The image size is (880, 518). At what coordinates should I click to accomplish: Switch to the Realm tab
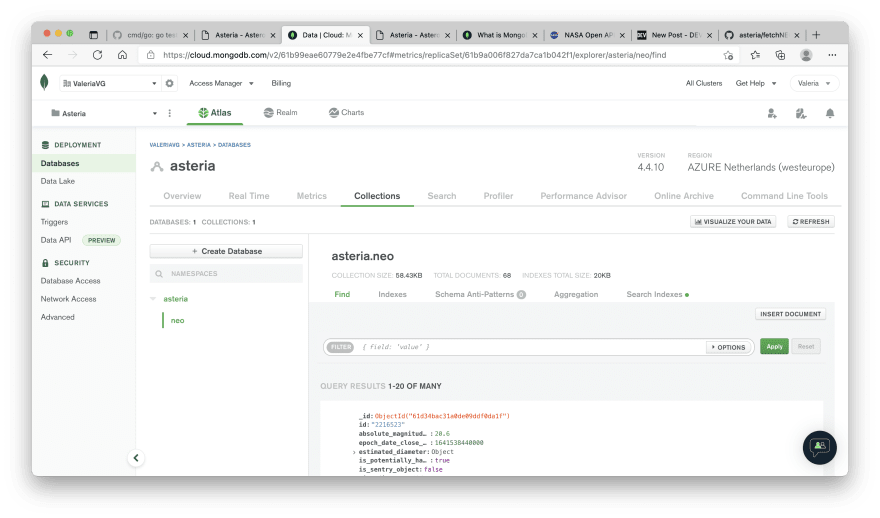(x=281, y=113)
